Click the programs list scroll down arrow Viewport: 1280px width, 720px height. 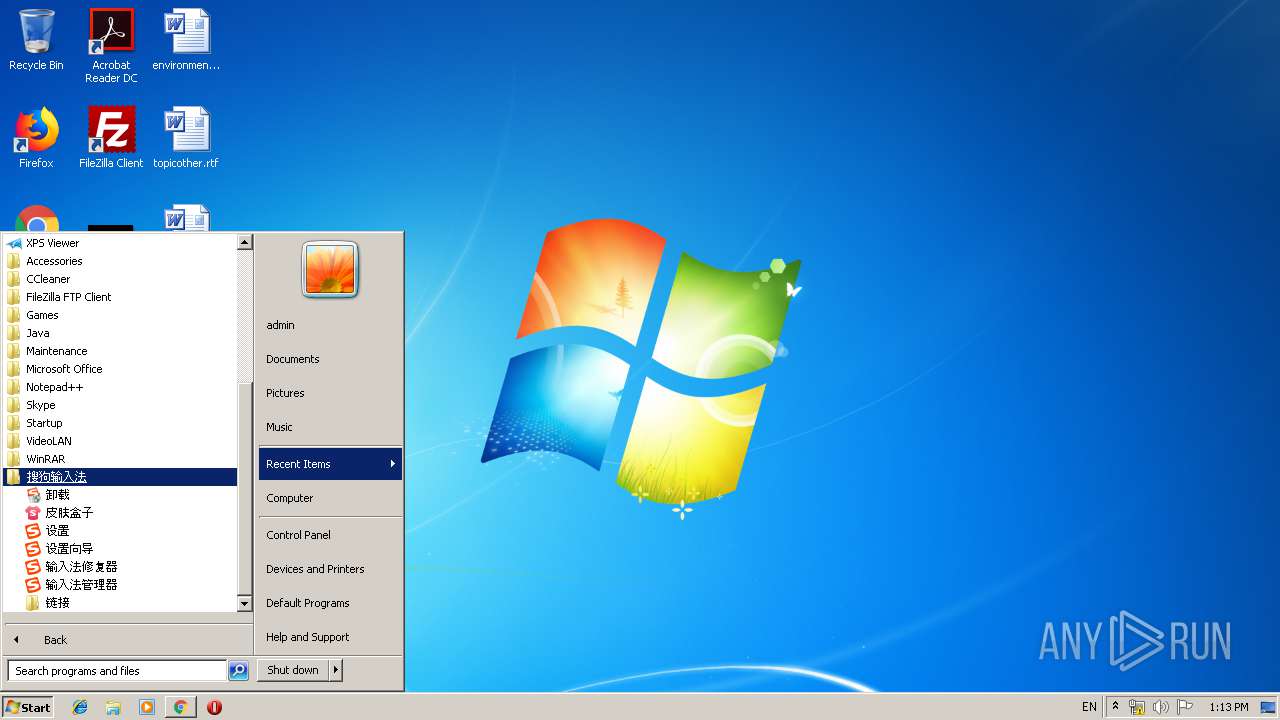pyautogui.click(x=244, y=604)
